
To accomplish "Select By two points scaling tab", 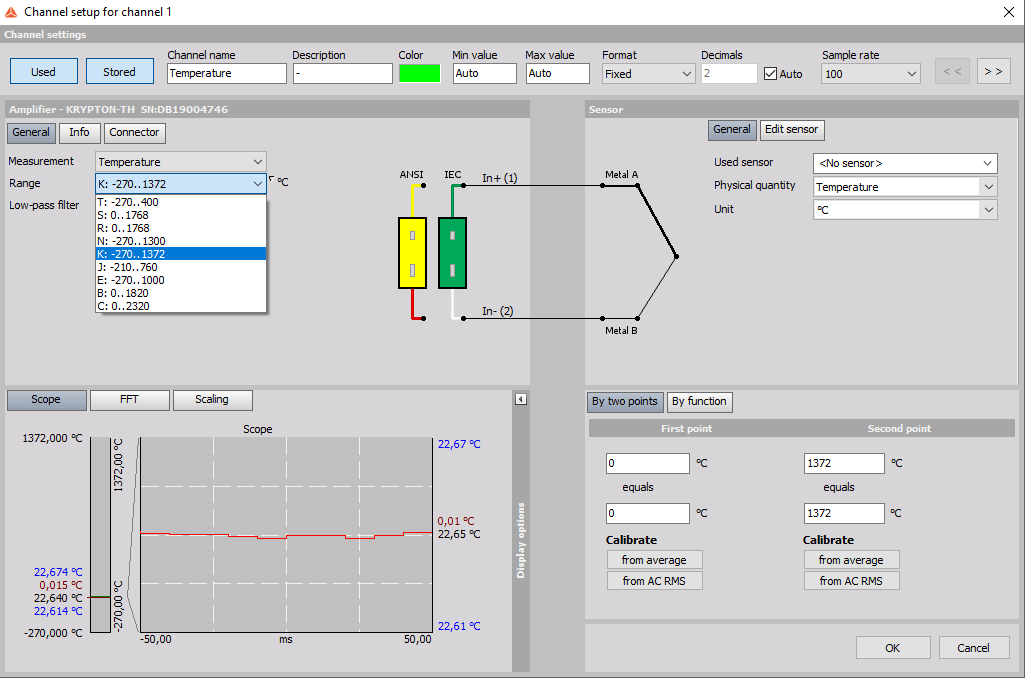I will [x=625, y=401].
